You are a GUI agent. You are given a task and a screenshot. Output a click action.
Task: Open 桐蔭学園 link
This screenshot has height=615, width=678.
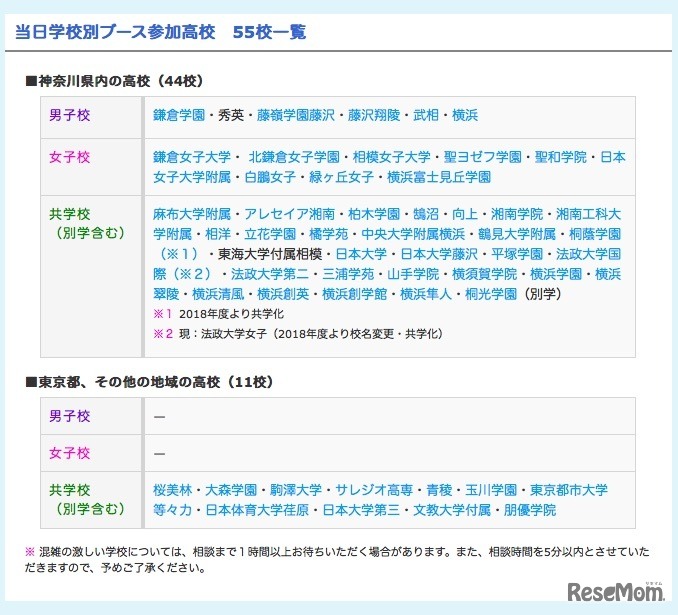pyautogui.click(x=595, y=234)
